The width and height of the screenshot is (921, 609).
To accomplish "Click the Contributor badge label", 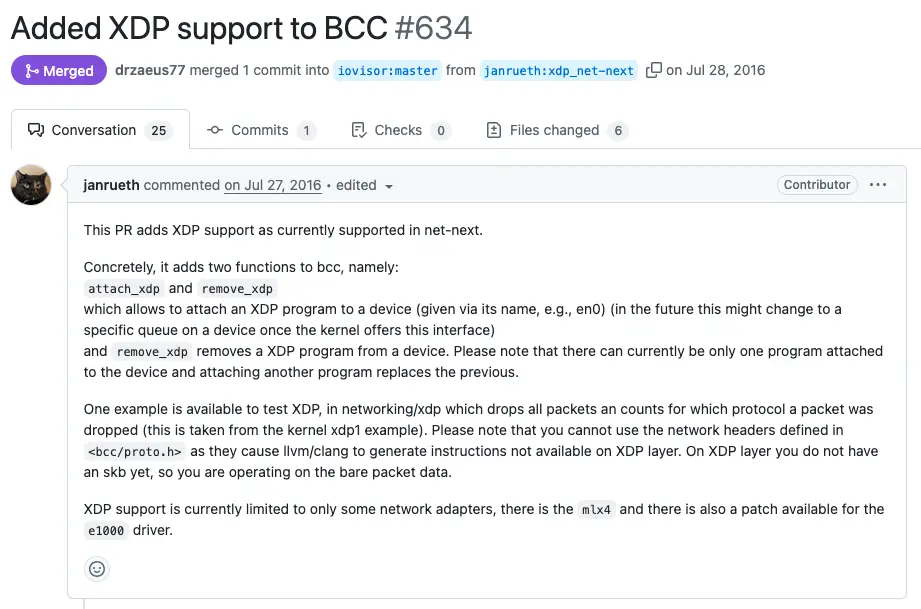I will 817,185.
